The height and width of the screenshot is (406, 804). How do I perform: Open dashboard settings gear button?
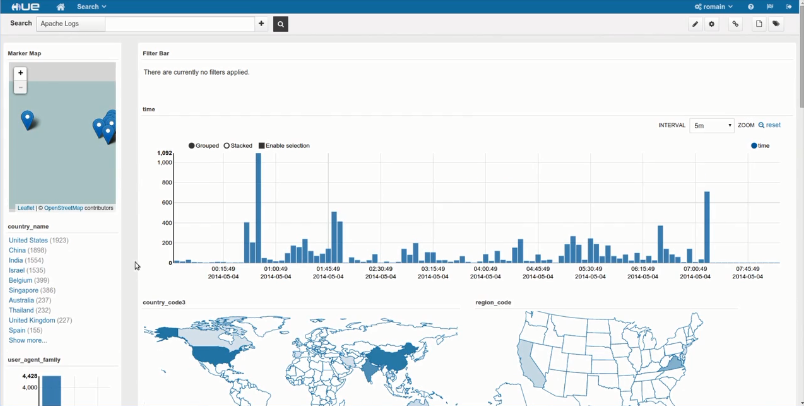coord(712,24)
